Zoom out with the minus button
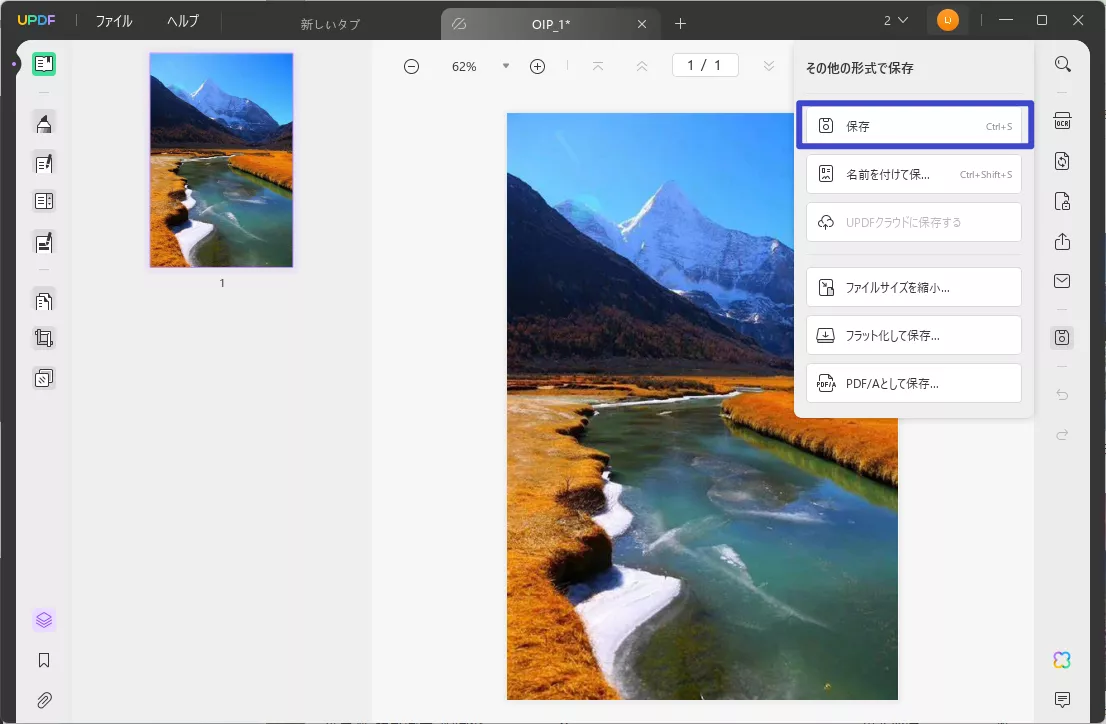The height and width of the screenshot is (724, 1106). tap(411, 66)
